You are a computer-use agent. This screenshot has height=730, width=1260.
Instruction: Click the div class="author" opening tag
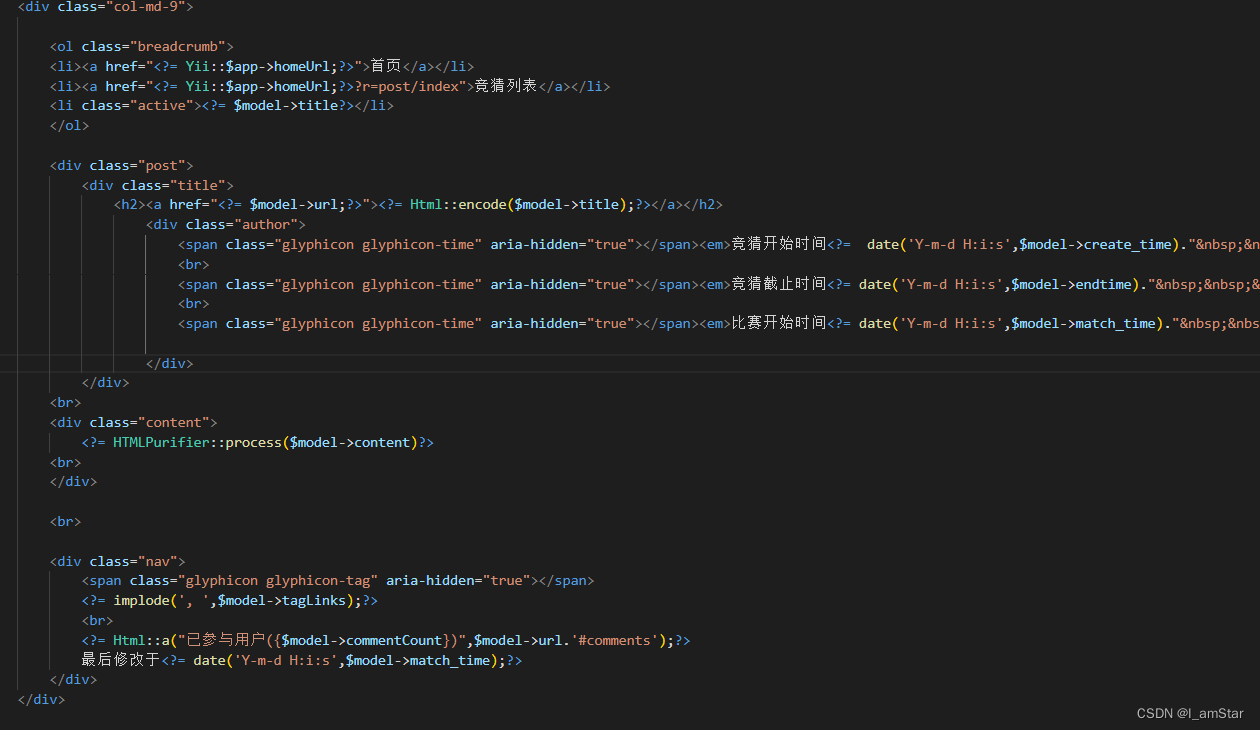coord(226,224)
